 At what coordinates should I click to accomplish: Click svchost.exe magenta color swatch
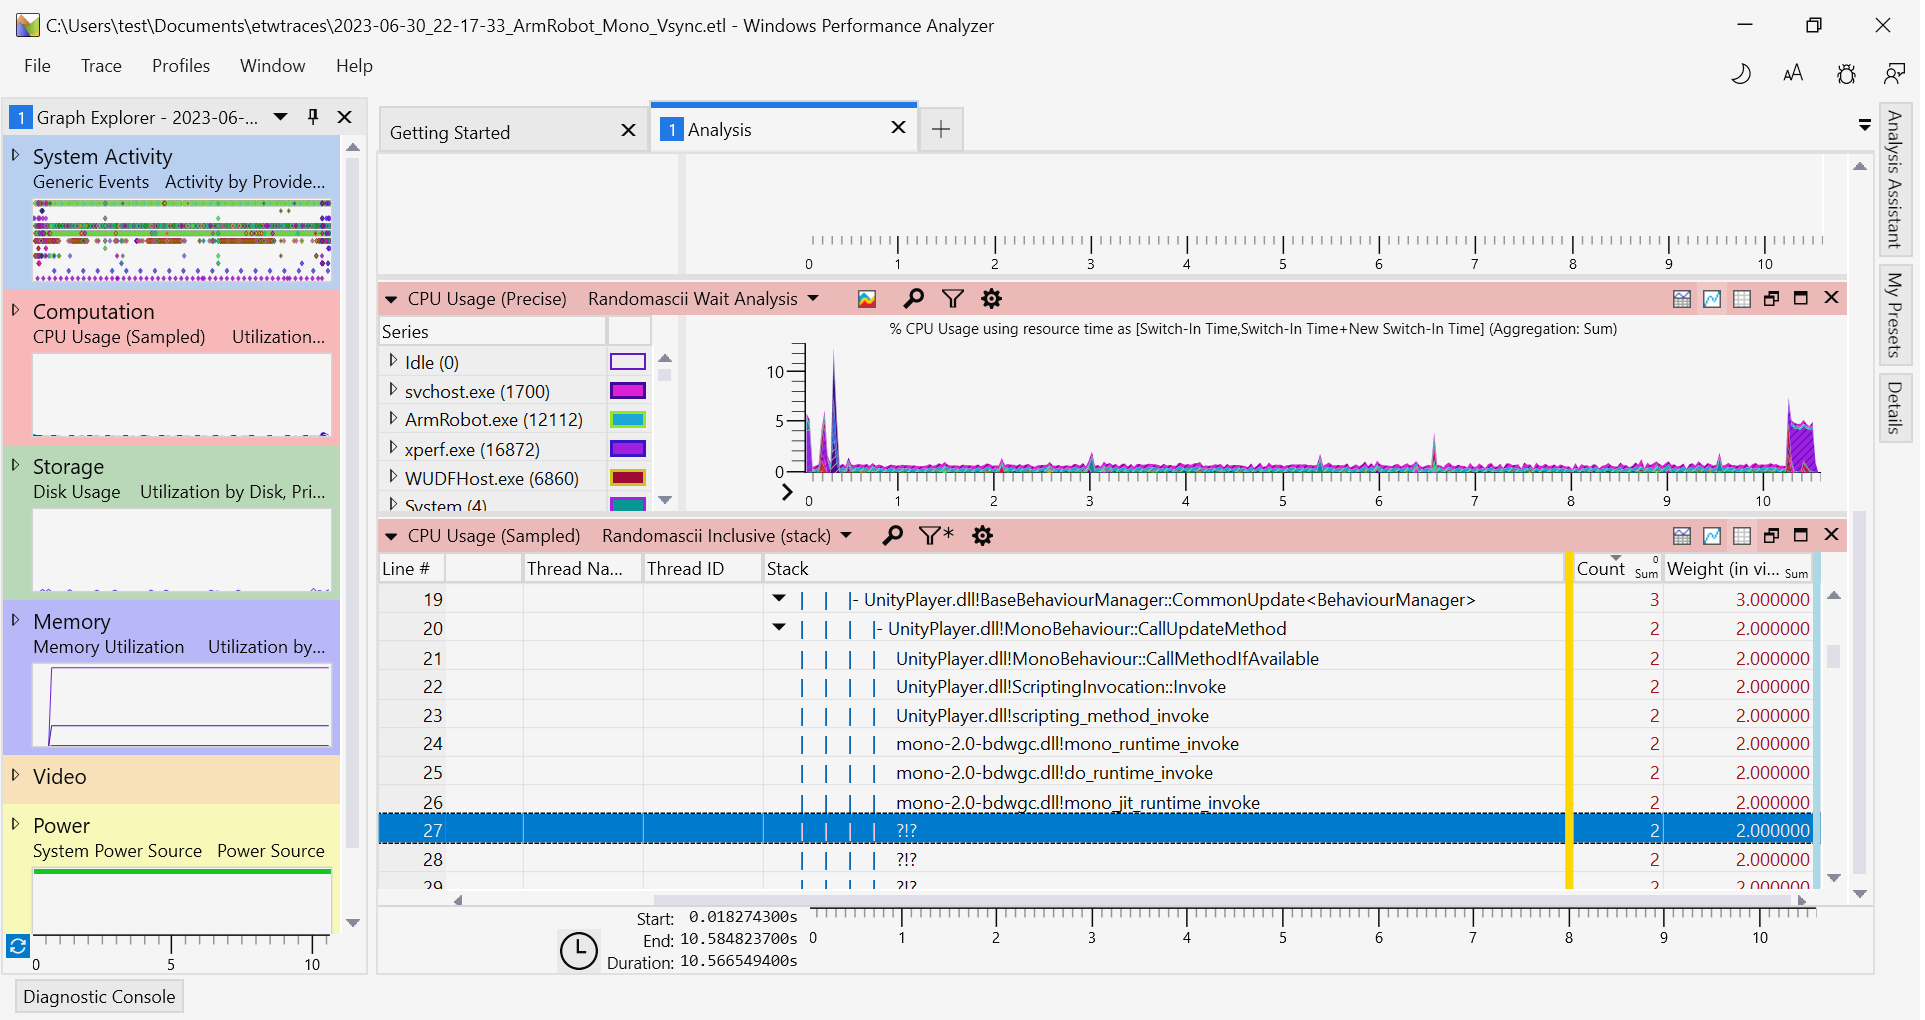628,391
